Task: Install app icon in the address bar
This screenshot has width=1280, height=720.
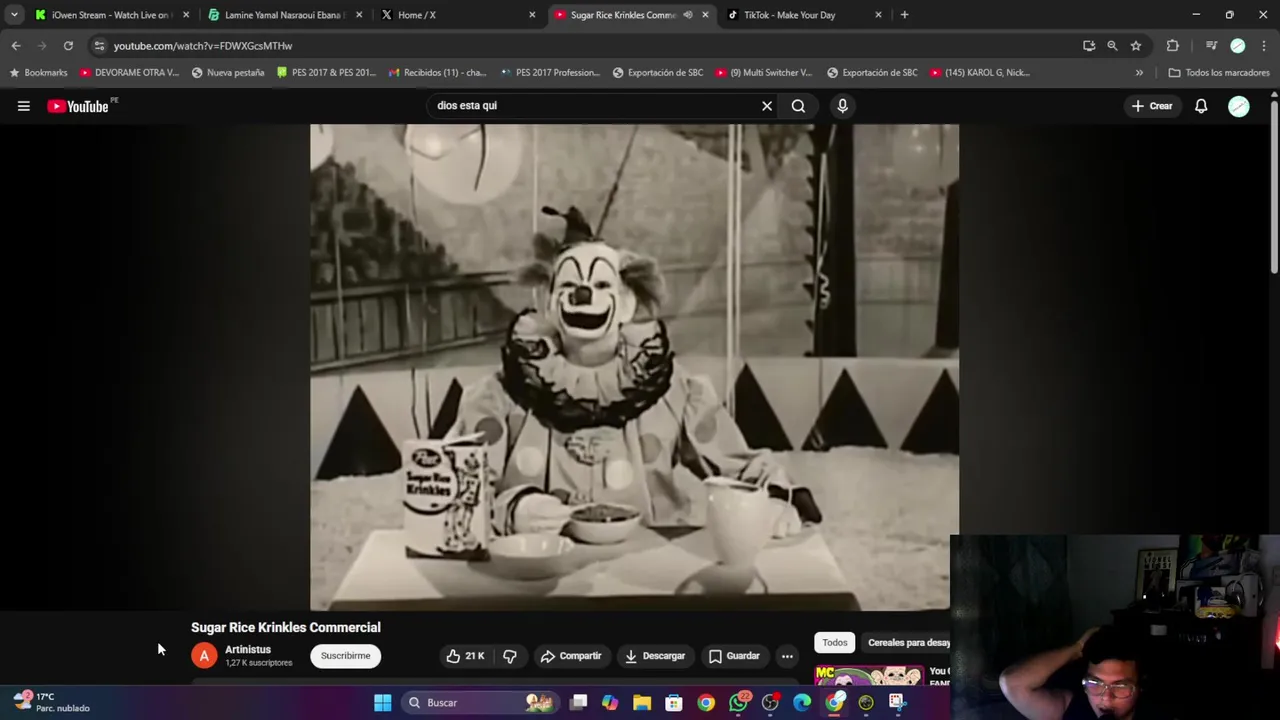Action: pos(1089,46)
